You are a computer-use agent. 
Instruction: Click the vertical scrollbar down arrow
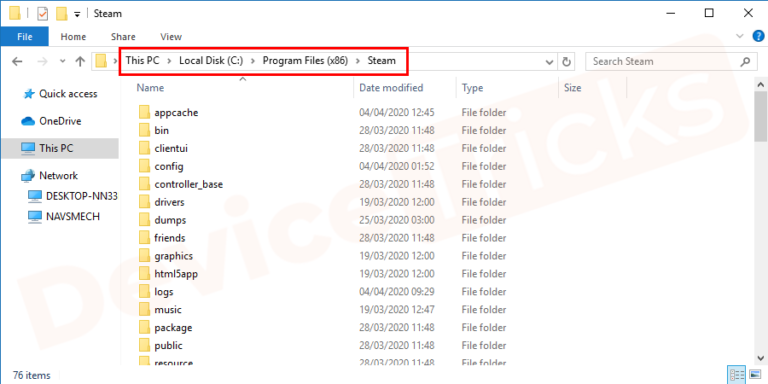pyautogui.click(x=761, y=358)
